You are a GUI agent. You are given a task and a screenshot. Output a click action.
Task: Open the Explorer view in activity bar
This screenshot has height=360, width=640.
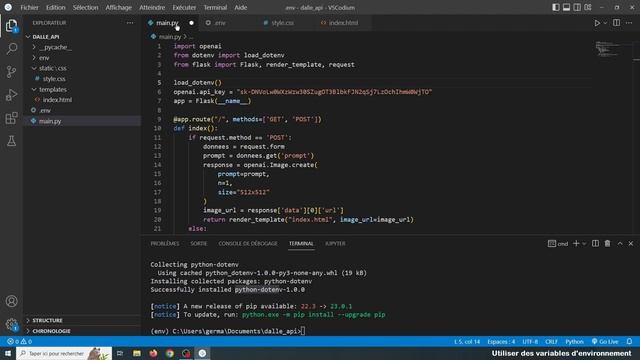click(x=11, y=26)
